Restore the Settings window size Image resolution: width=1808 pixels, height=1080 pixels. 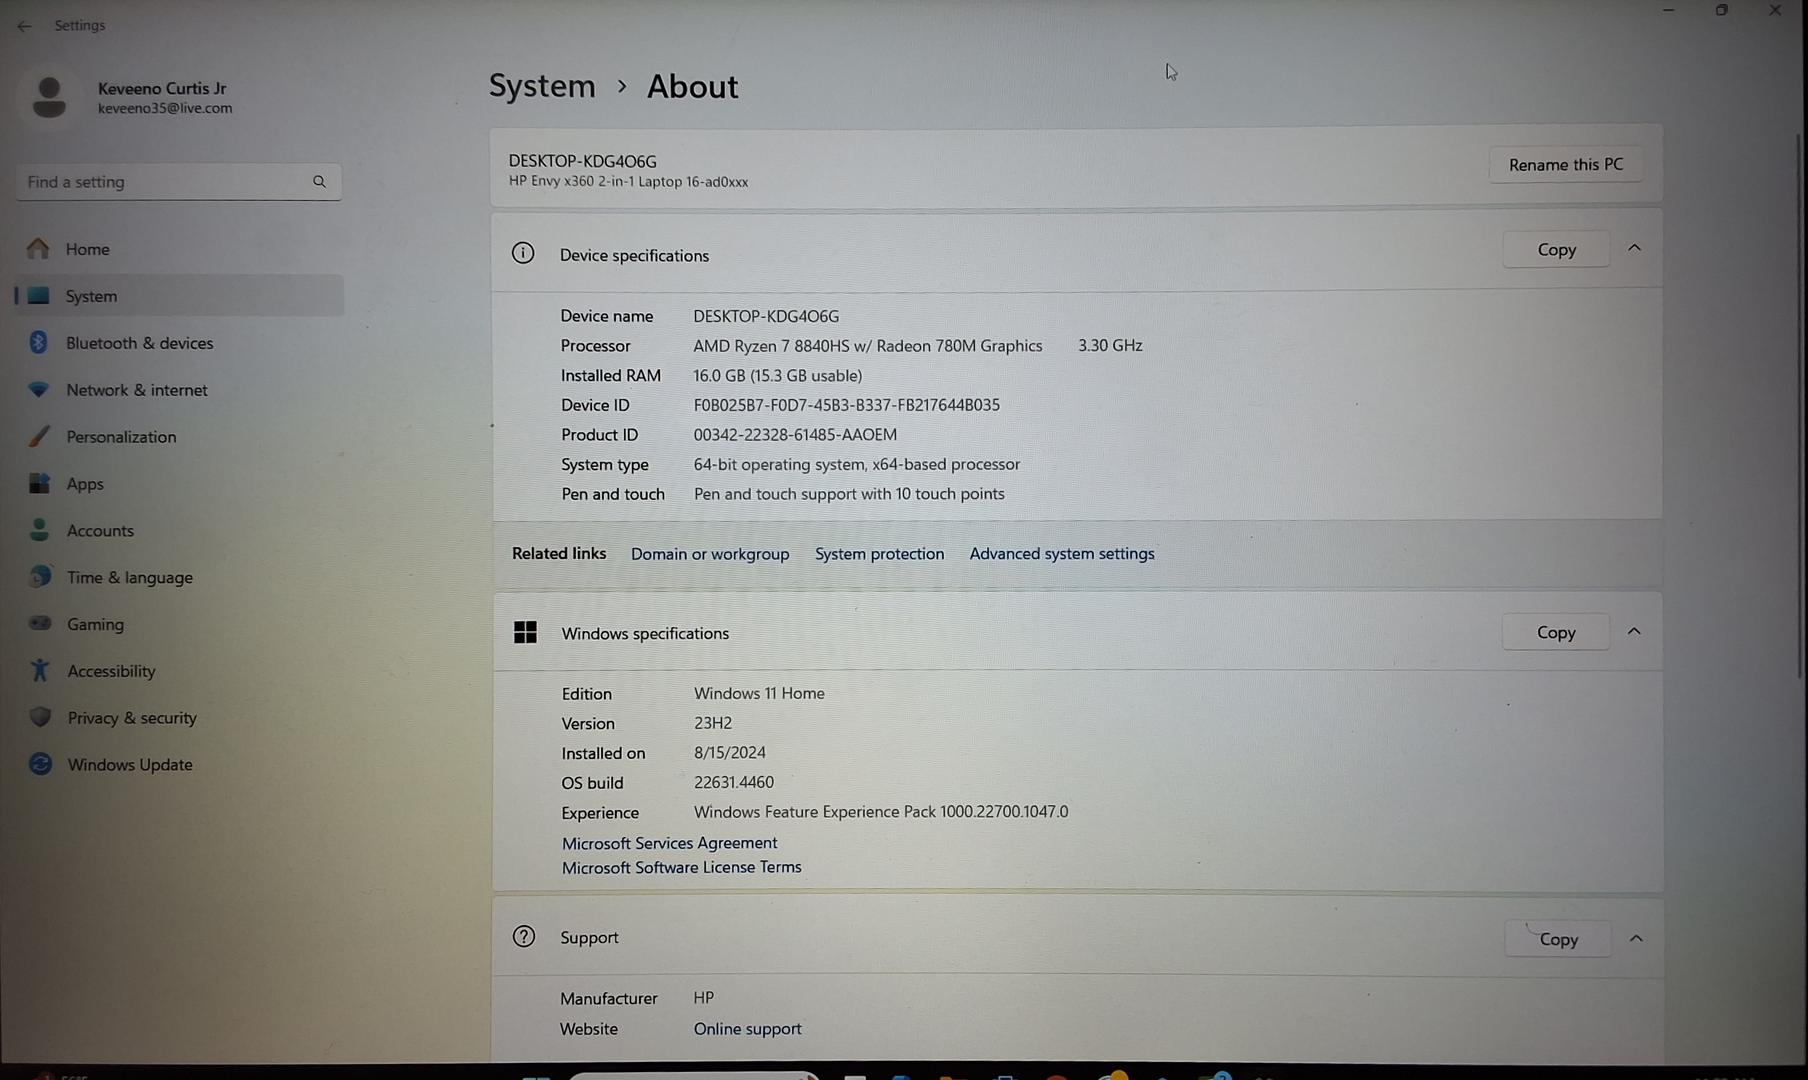point(1721,11)
